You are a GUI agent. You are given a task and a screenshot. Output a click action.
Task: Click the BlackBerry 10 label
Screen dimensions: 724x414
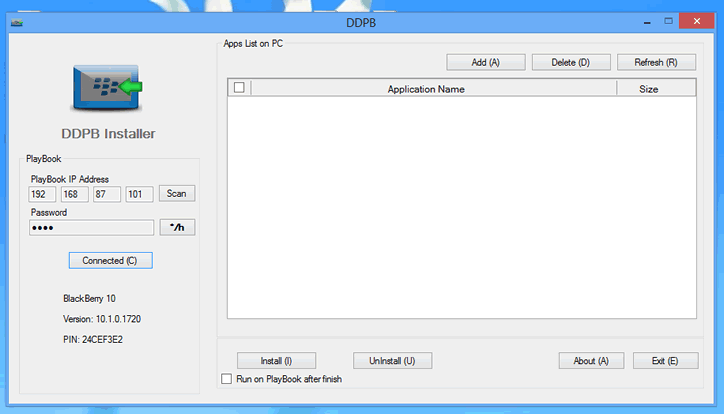click(89, 299)
